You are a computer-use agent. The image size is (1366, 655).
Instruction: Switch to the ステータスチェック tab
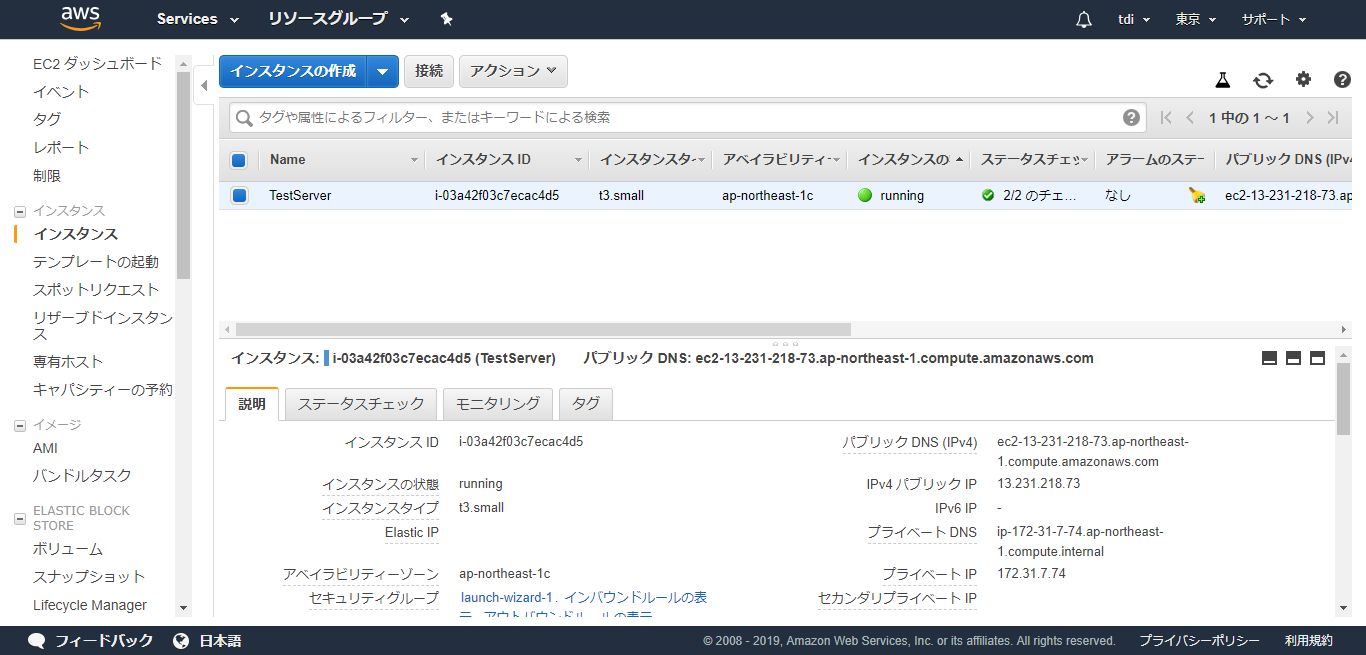[361, 403]
